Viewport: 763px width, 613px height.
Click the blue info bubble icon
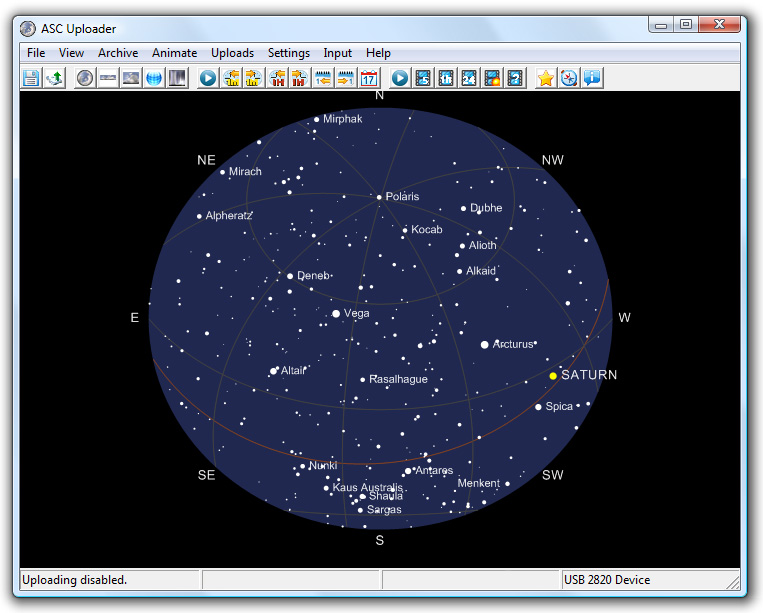pyautogui.click(x=592, y=78)
